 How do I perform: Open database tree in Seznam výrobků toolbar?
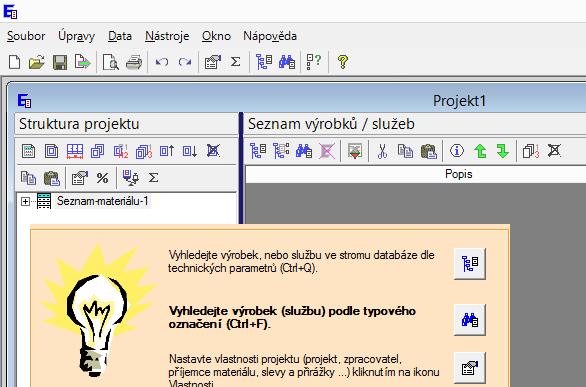(x=257, y=151)
